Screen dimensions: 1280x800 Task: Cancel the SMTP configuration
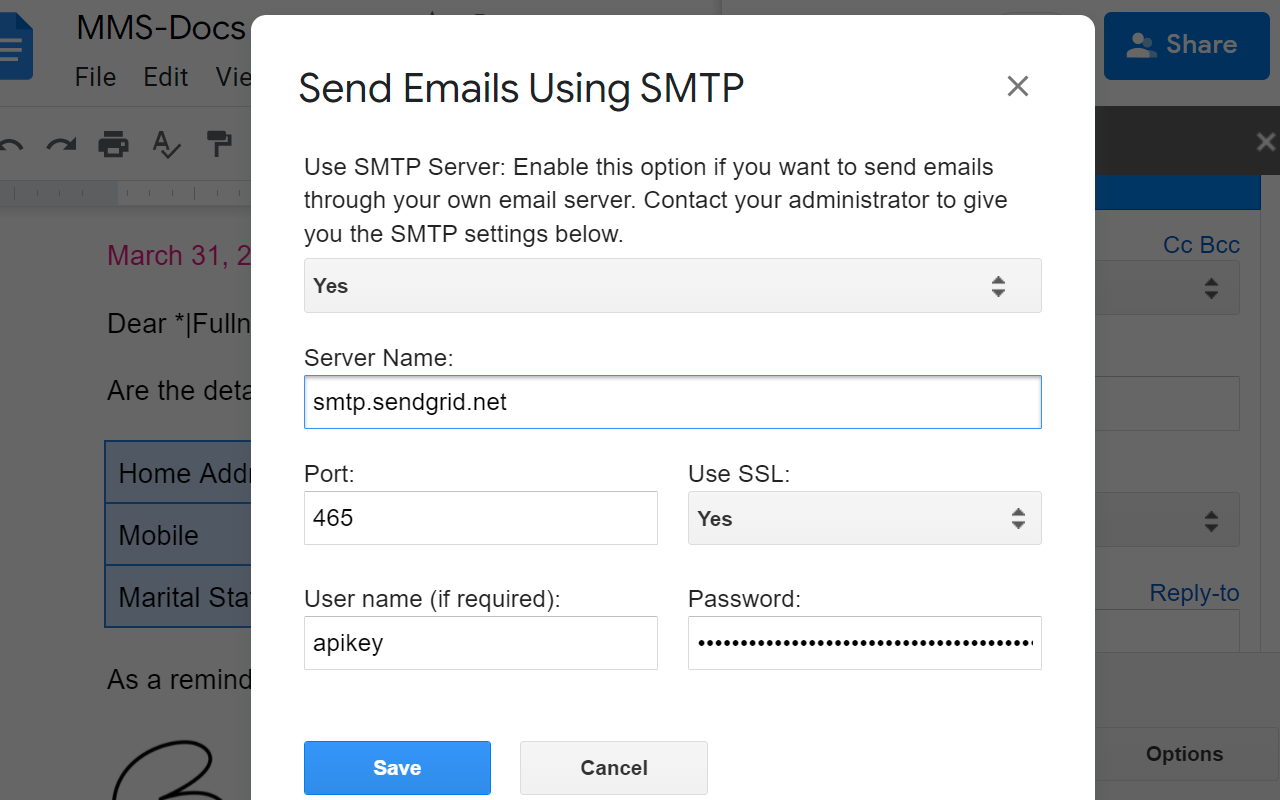613,768
